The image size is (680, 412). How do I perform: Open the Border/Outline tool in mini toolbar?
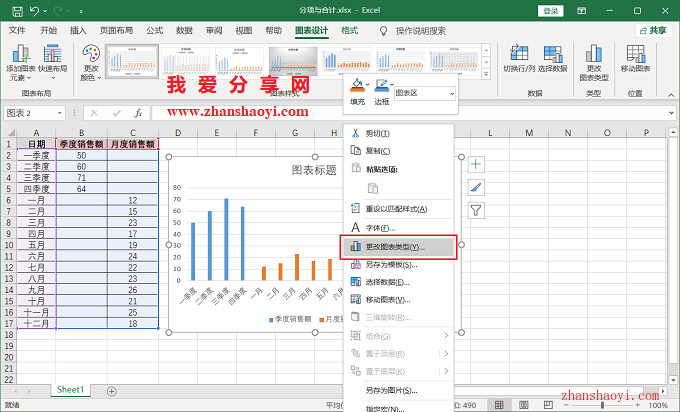pyautogui.click(x=381, y=92)
